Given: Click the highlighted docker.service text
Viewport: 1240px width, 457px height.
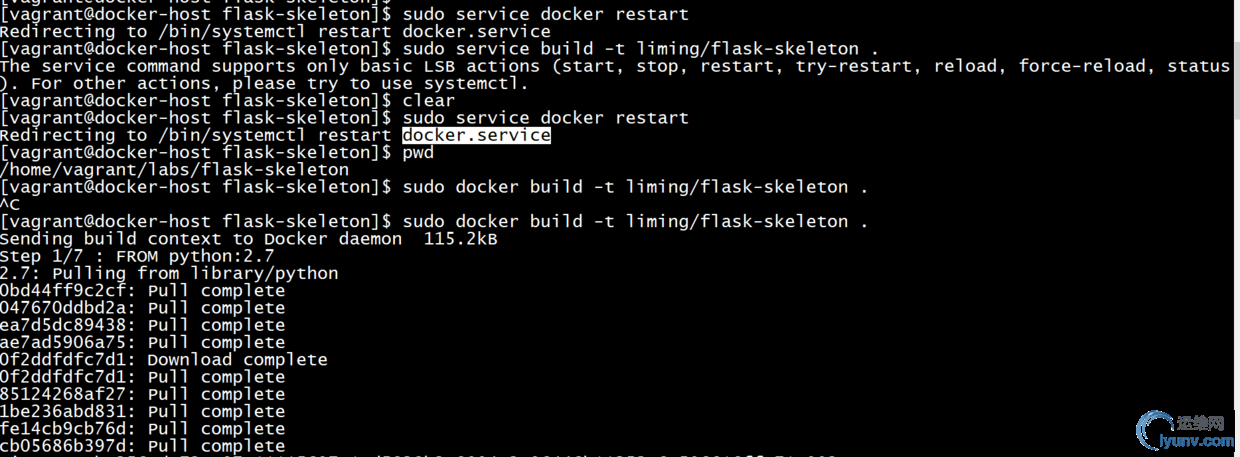Looking at the screenshot, I should (477, 135).
